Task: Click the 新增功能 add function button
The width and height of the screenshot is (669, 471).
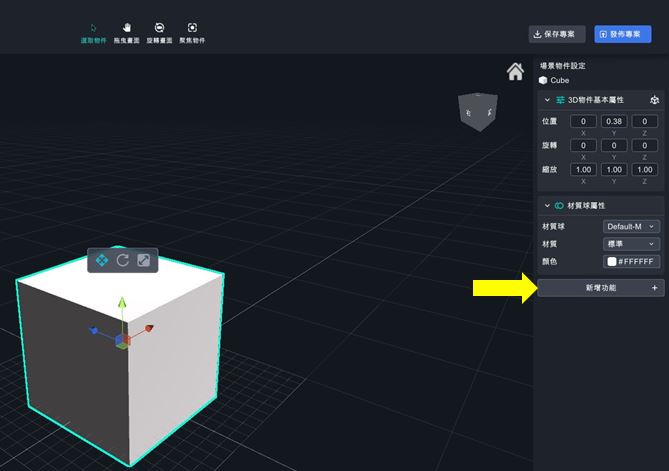Action: [601, 288]
